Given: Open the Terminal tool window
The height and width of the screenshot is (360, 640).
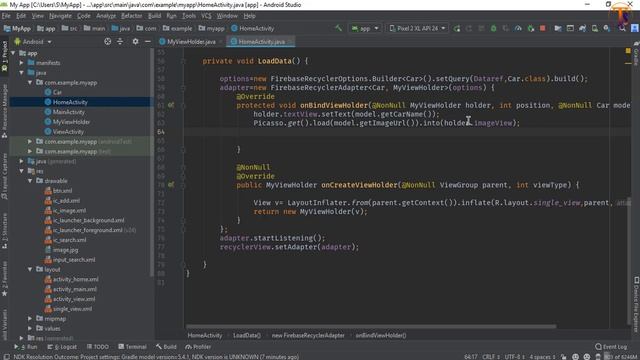Looking at the screenshot, I should tap(132, 347).
